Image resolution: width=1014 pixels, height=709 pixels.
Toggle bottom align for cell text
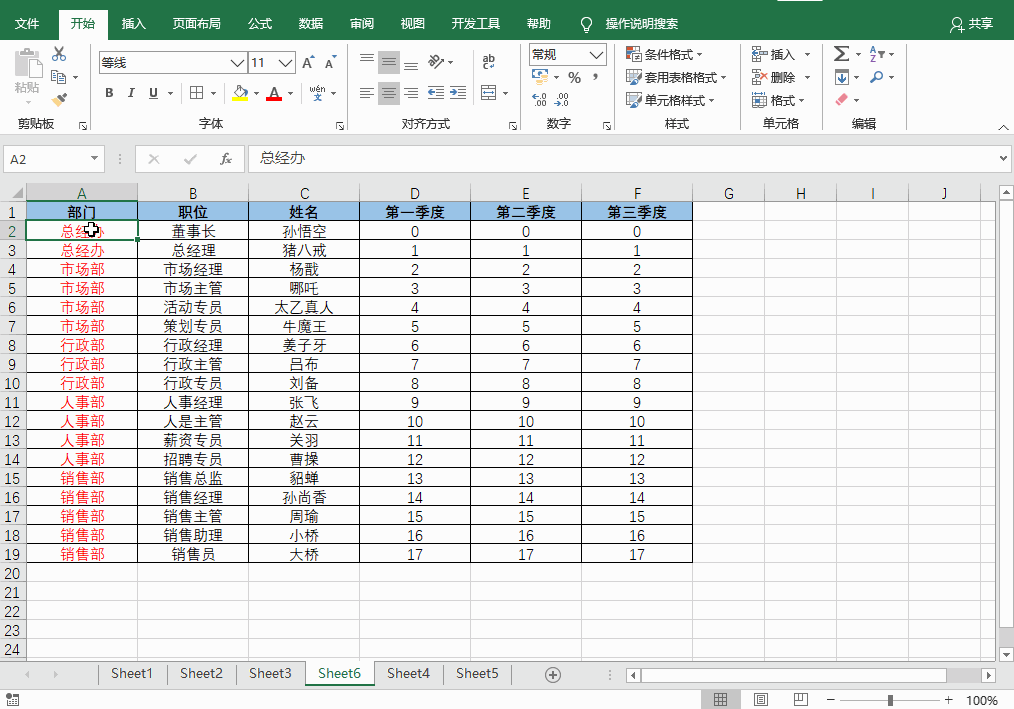pos(411,62)
